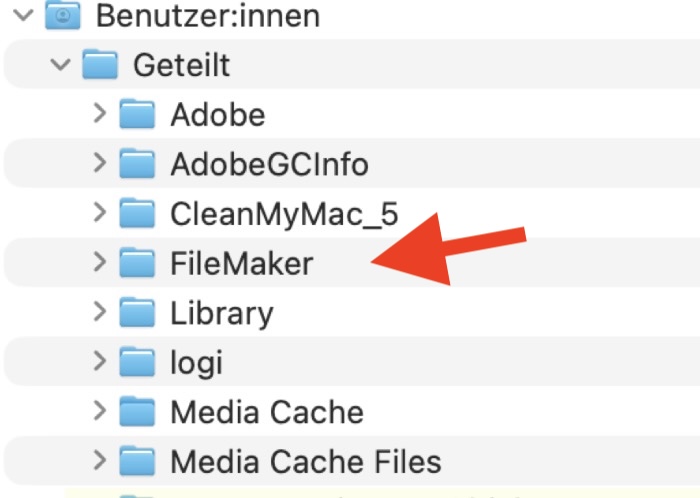The width and height of the screenshot is (700, 498).
Task: Click the Media Cache folder icon
Action: pos(137,411)
